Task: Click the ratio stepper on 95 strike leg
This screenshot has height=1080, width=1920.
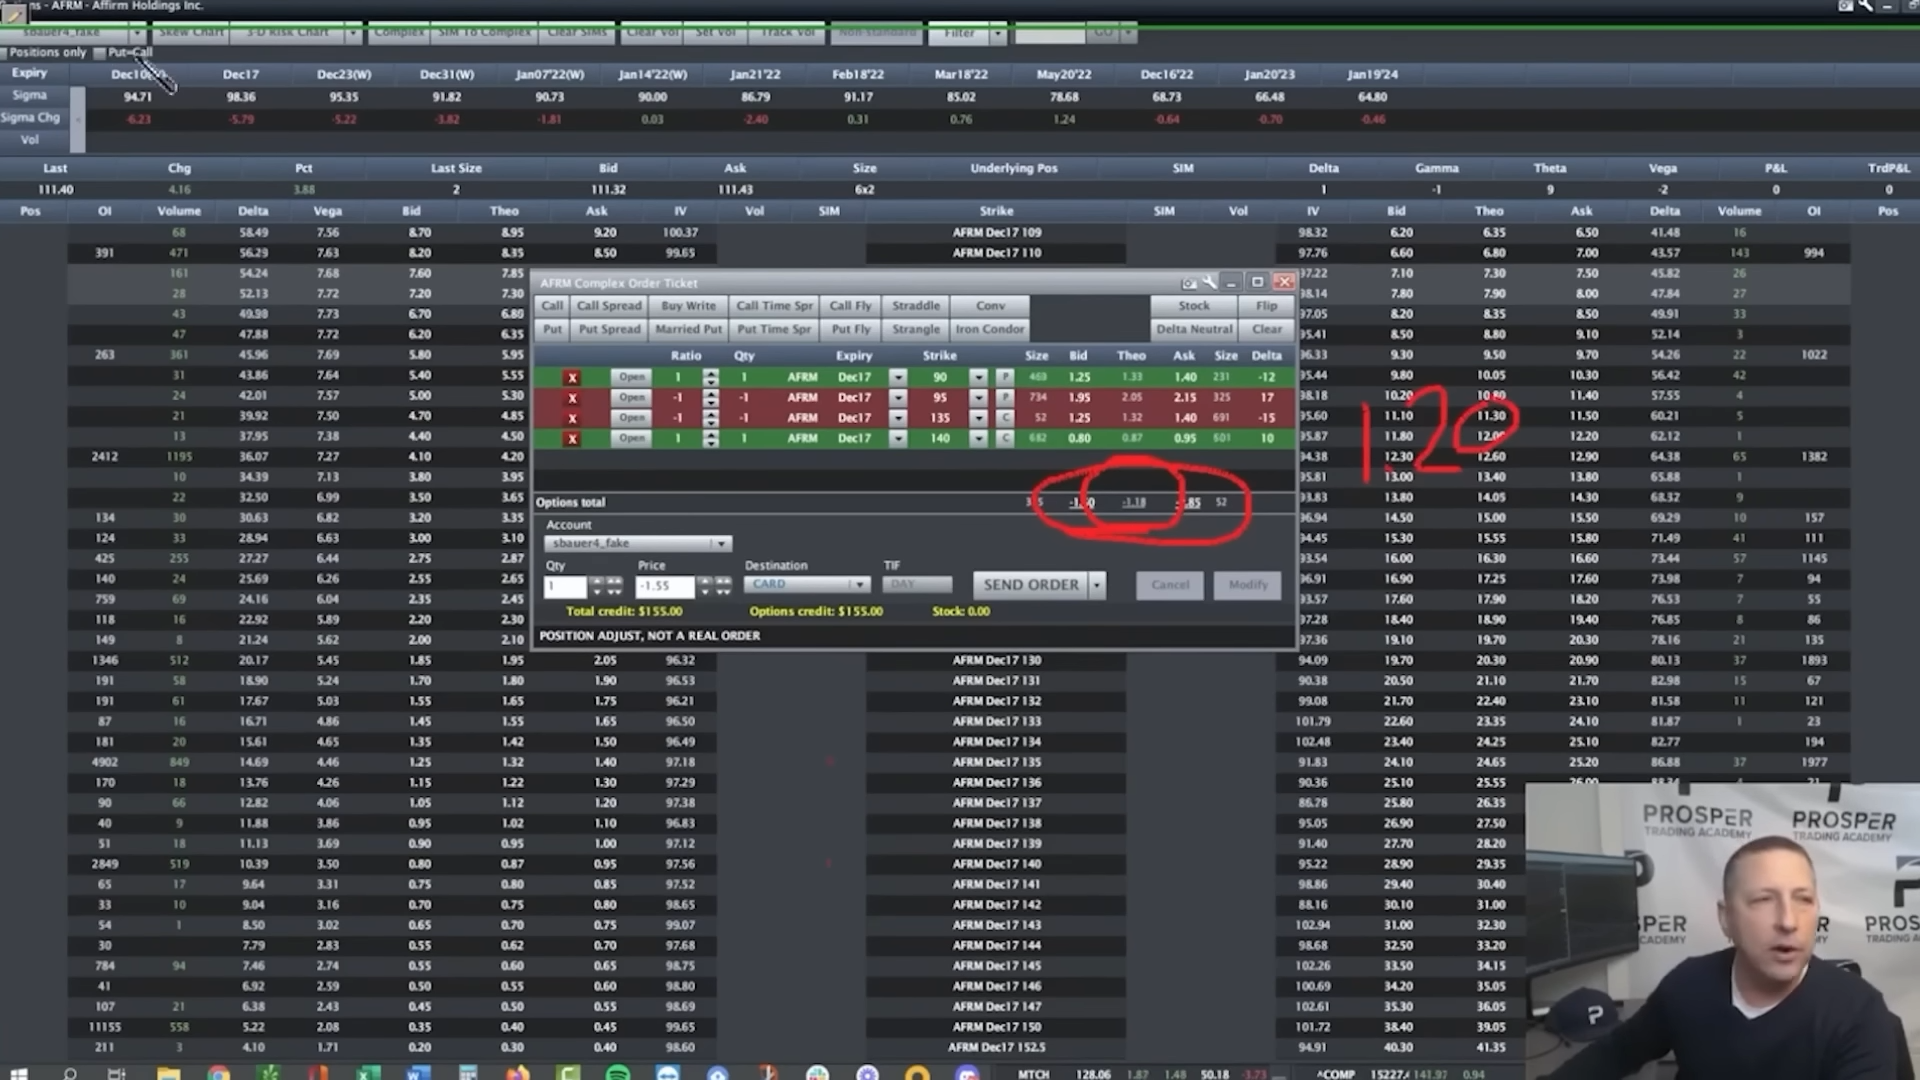Action: point(710,398)
